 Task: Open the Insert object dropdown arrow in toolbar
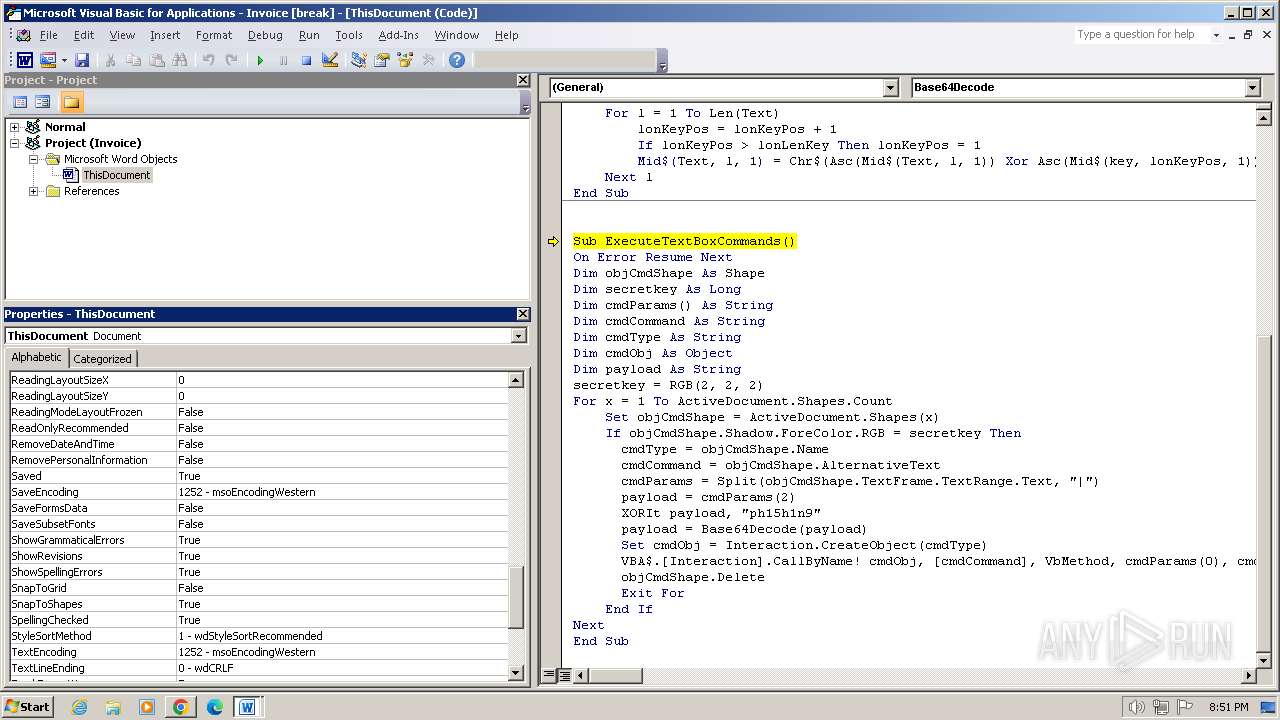pyautogui.click(x=64, y=60)
